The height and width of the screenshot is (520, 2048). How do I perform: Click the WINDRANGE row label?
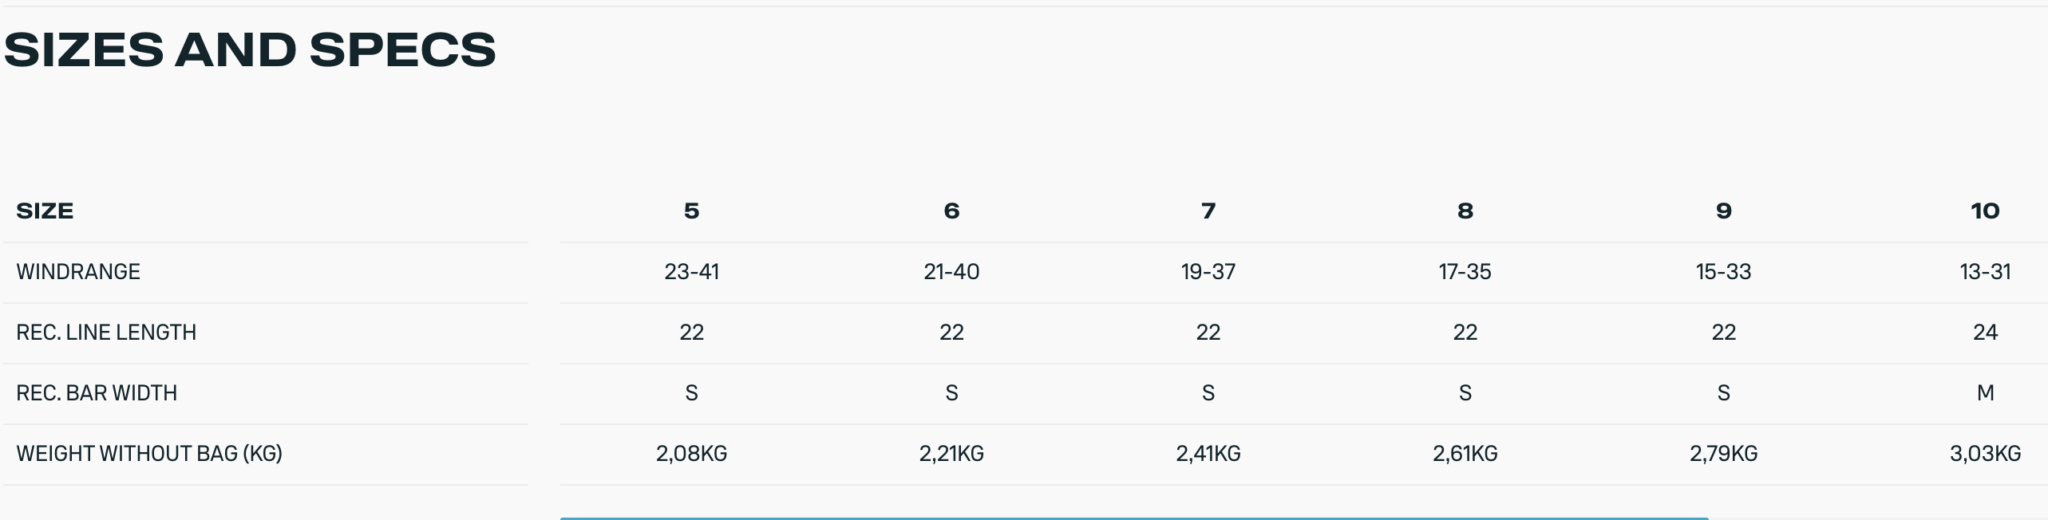pos(78,272)
